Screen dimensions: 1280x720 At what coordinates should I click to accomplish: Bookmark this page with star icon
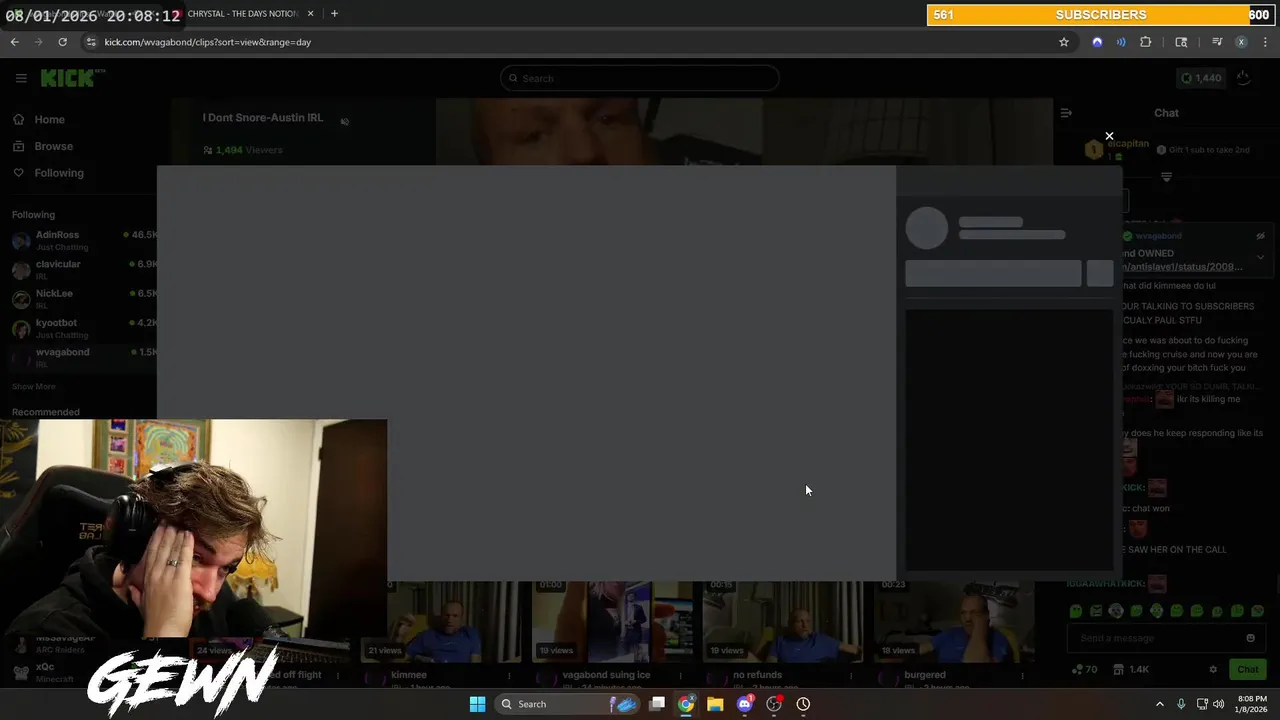(x=1064, y=42)
